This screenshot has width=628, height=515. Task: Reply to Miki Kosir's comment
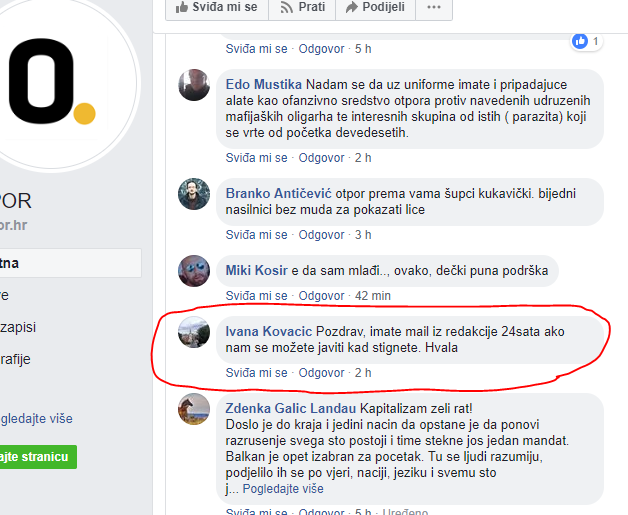(x=321, y=296)
